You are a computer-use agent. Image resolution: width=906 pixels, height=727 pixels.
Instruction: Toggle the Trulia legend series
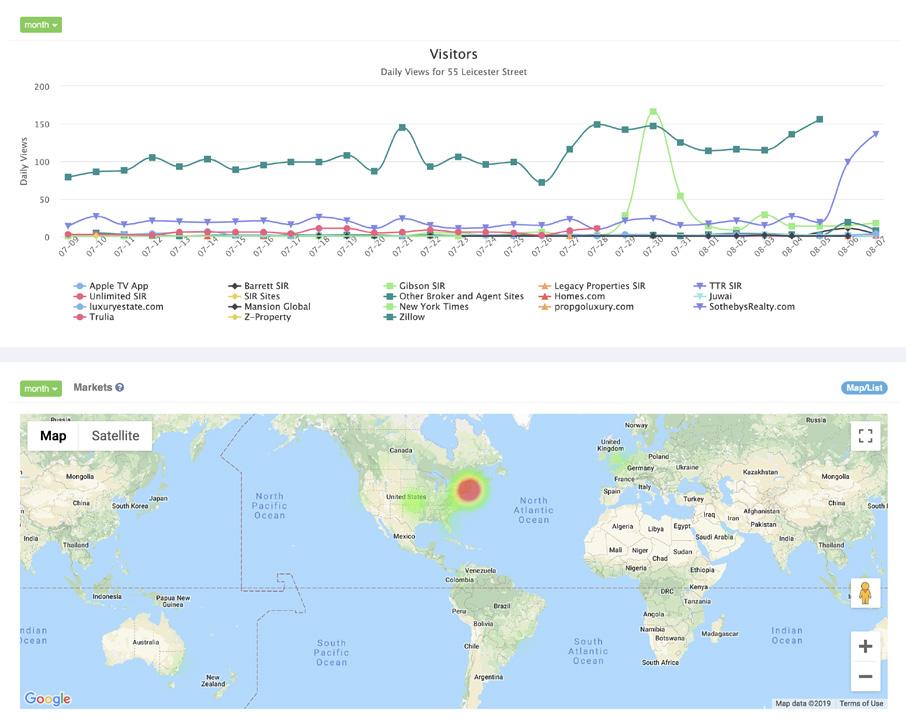point(94,317)
